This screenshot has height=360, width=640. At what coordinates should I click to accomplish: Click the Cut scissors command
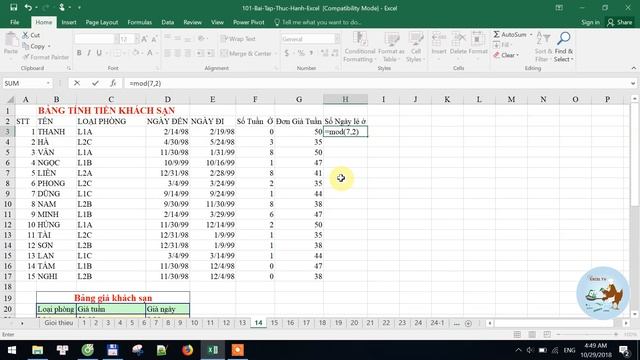click(x=31, y=36)
